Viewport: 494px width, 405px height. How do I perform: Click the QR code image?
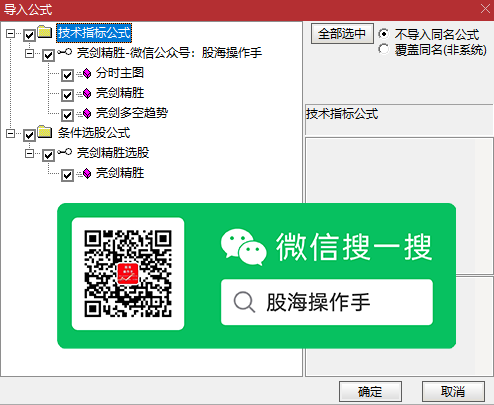(128, 274)
